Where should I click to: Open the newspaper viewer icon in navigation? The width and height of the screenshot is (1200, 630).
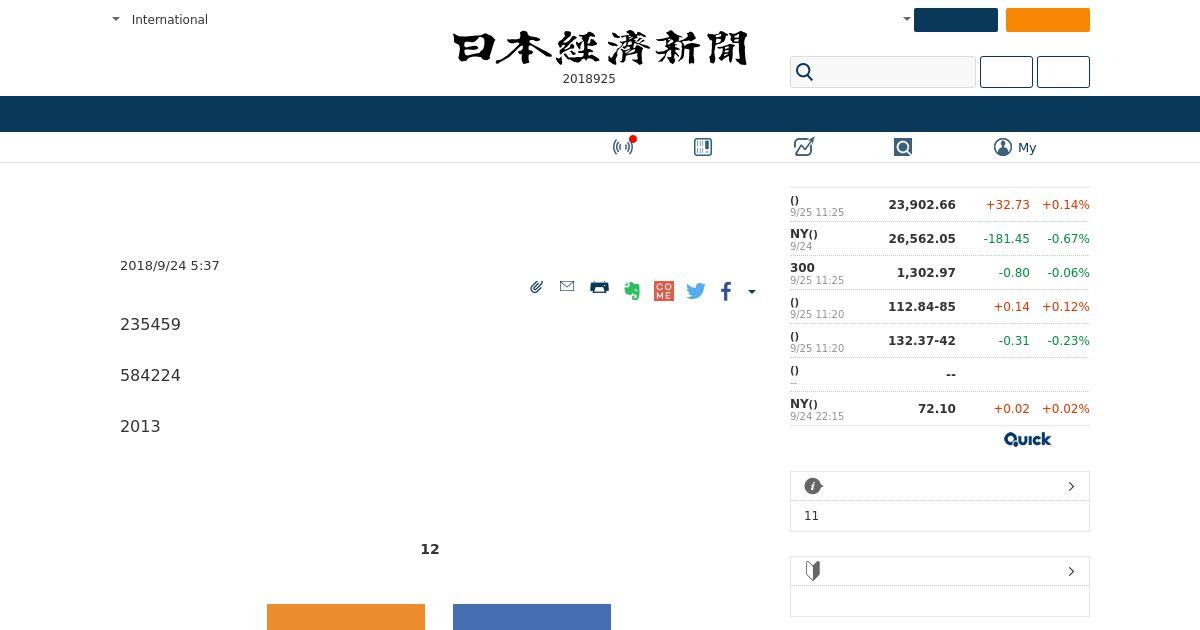703,147
